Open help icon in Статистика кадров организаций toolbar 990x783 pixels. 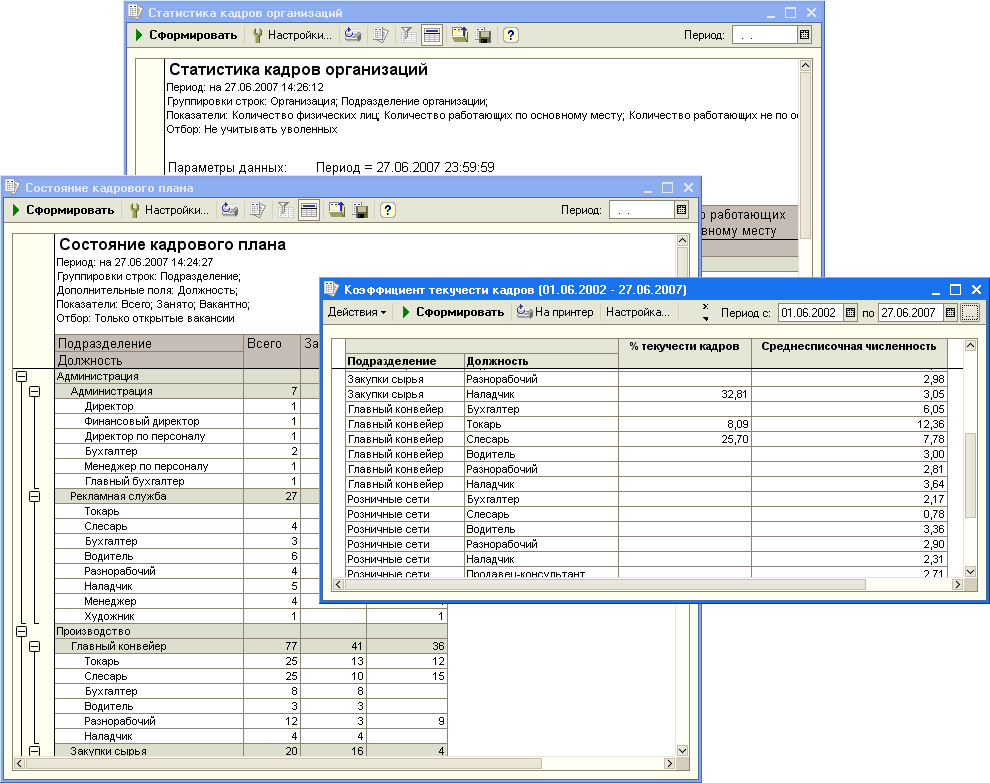[x=511, y=35]
